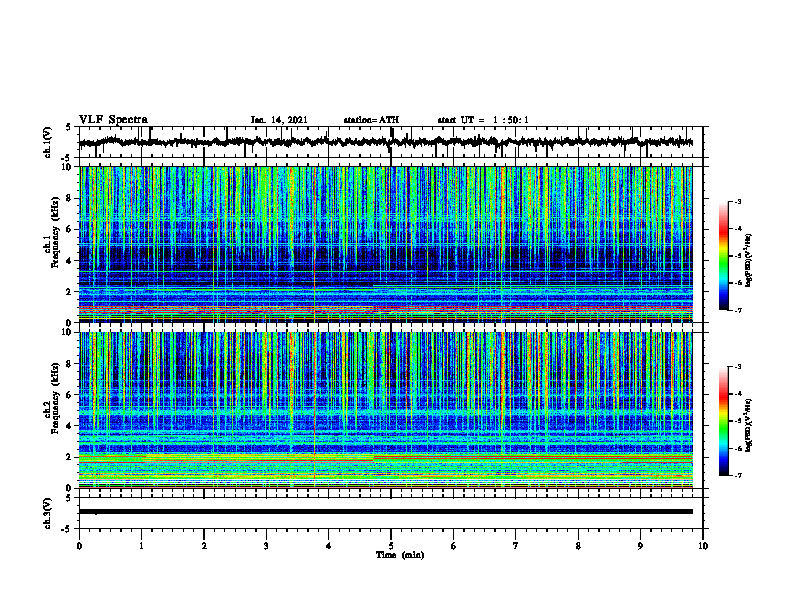
Task: Click the "9" minute tick label
Action: [x=640, y=546]
